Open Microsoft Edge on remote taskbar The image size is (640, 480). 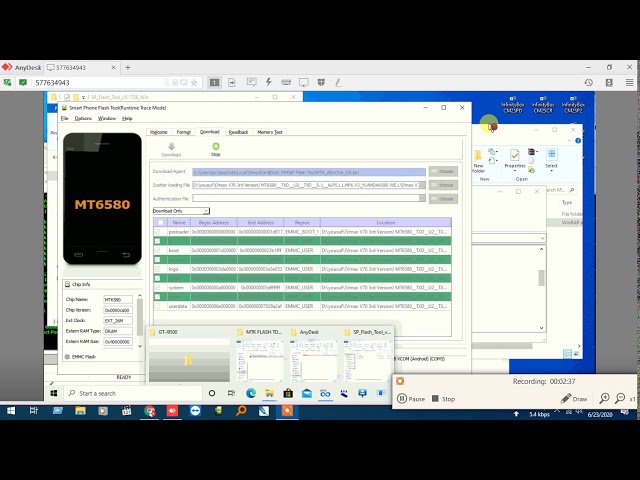tap(251, 393)
